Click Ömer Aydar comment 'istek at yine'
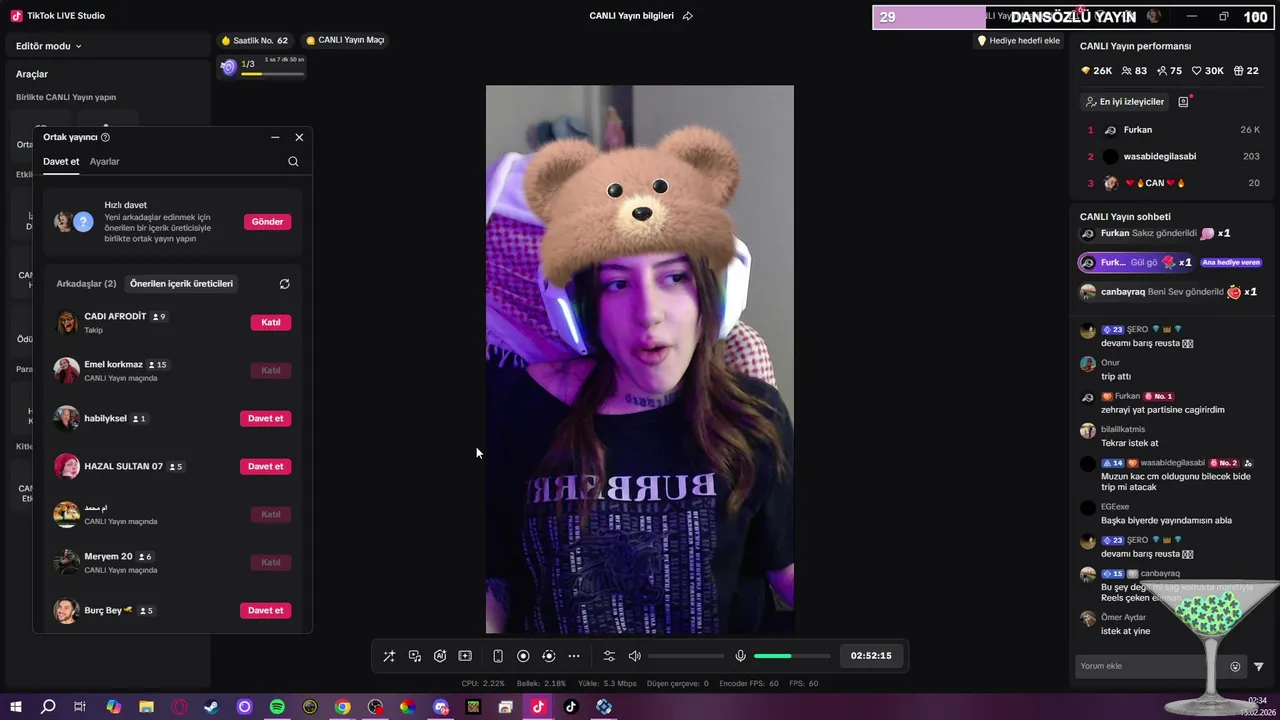The width and height of the screenshot is (1280, 720). point(1126,631)
